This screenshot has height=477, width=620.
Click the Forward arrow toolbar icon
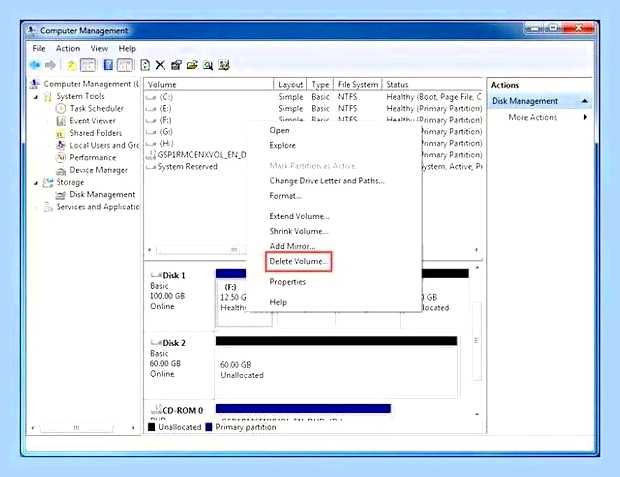pyautogui.click(x=50, y=65)
